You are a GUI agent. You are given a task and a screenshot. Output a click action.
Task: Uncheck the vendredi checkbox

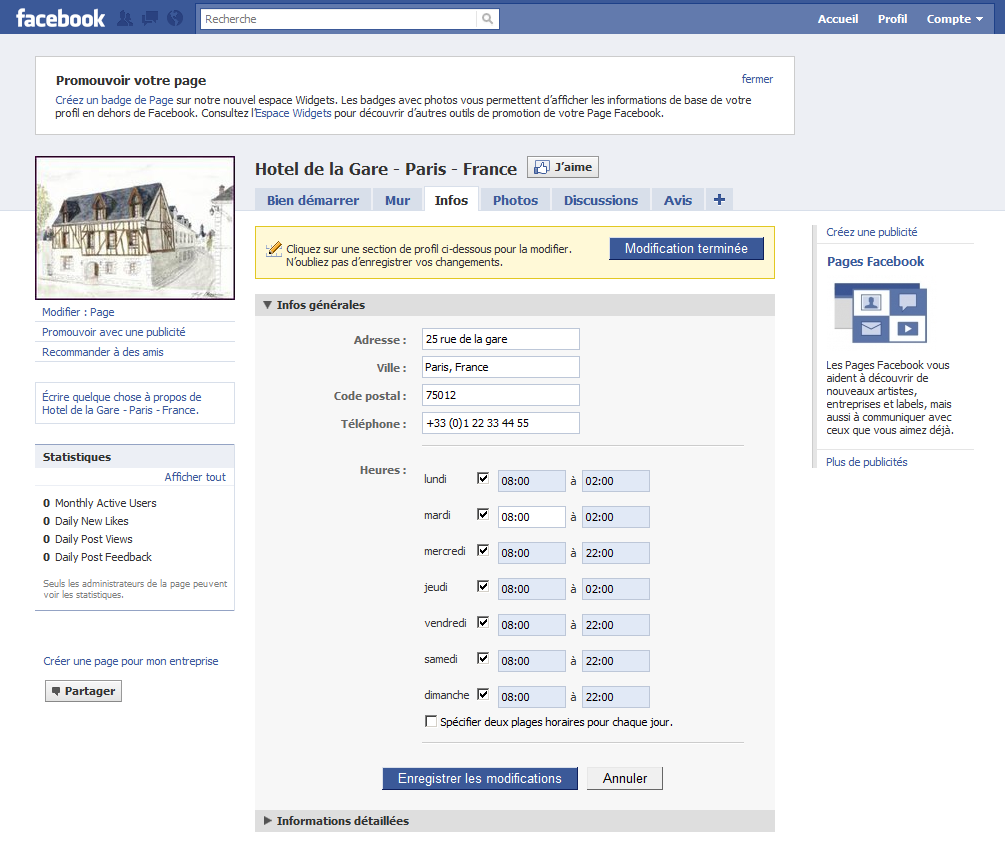pyautogui.click(x=483, y=622)
